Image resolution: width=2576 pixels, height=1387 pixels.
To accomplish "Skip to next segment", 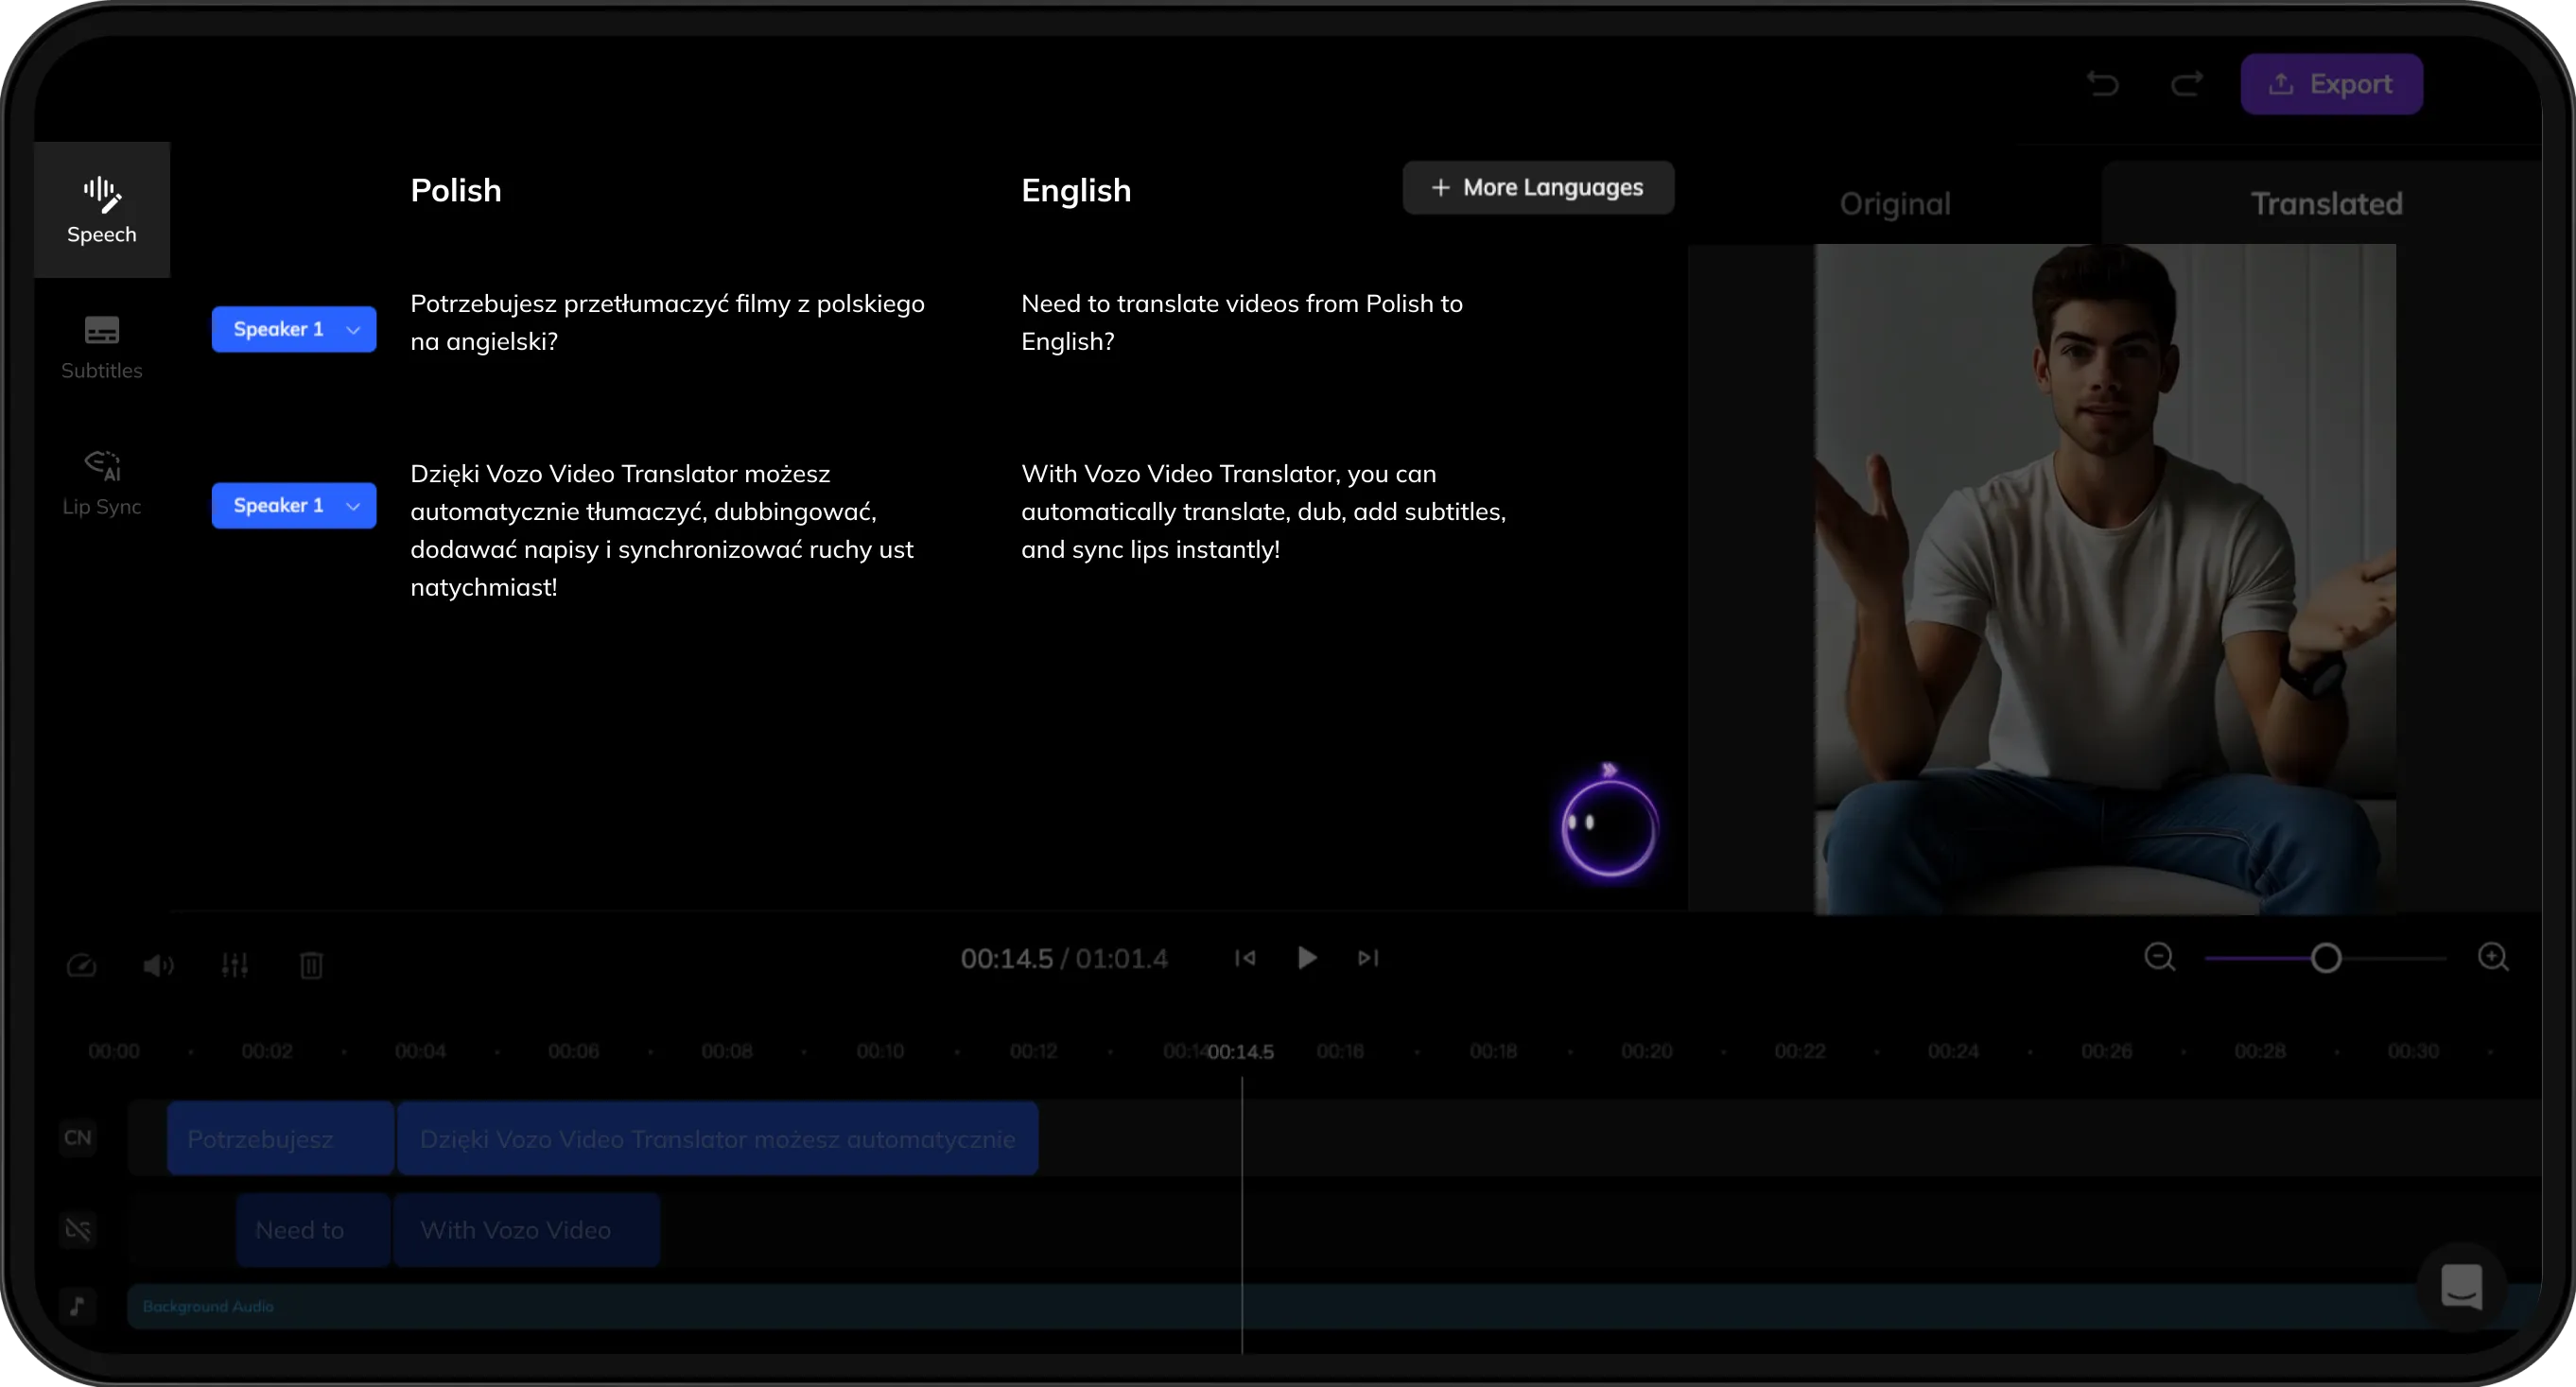I will point(1368,958).
